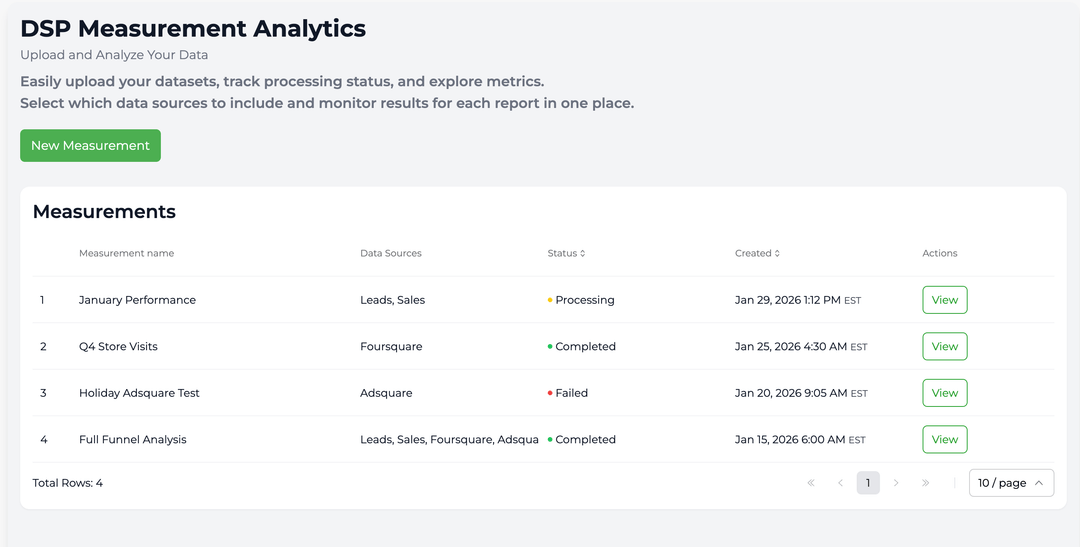The width and height of the screenshot is (1080, 547).
Task: Click Q4 Store Visits Completed status
Action: (x=581, y=346)
